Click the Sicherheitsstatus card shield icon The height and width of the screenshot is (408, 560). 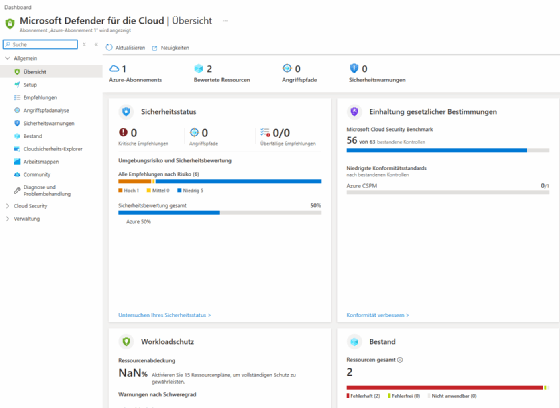click(126, 112)
